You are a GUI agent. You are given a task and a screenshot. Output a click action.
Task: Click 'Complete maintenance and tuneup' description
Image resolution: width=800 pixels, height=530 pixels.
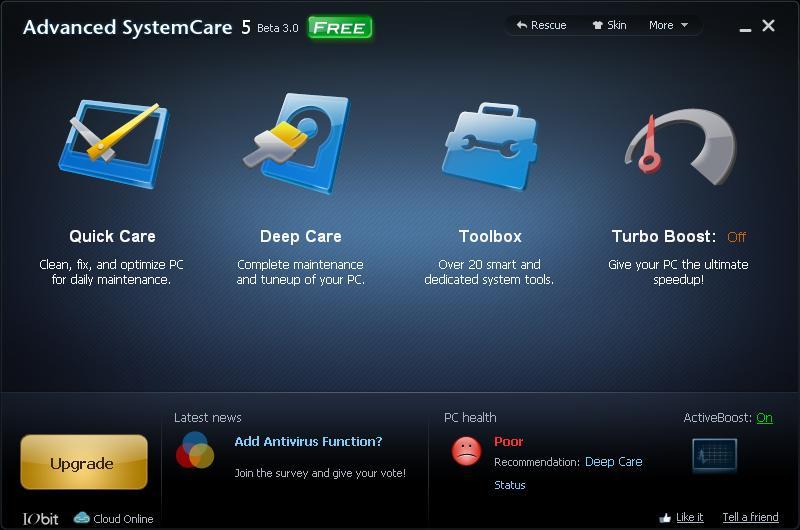pyautogui.click(x=300, y=272)
